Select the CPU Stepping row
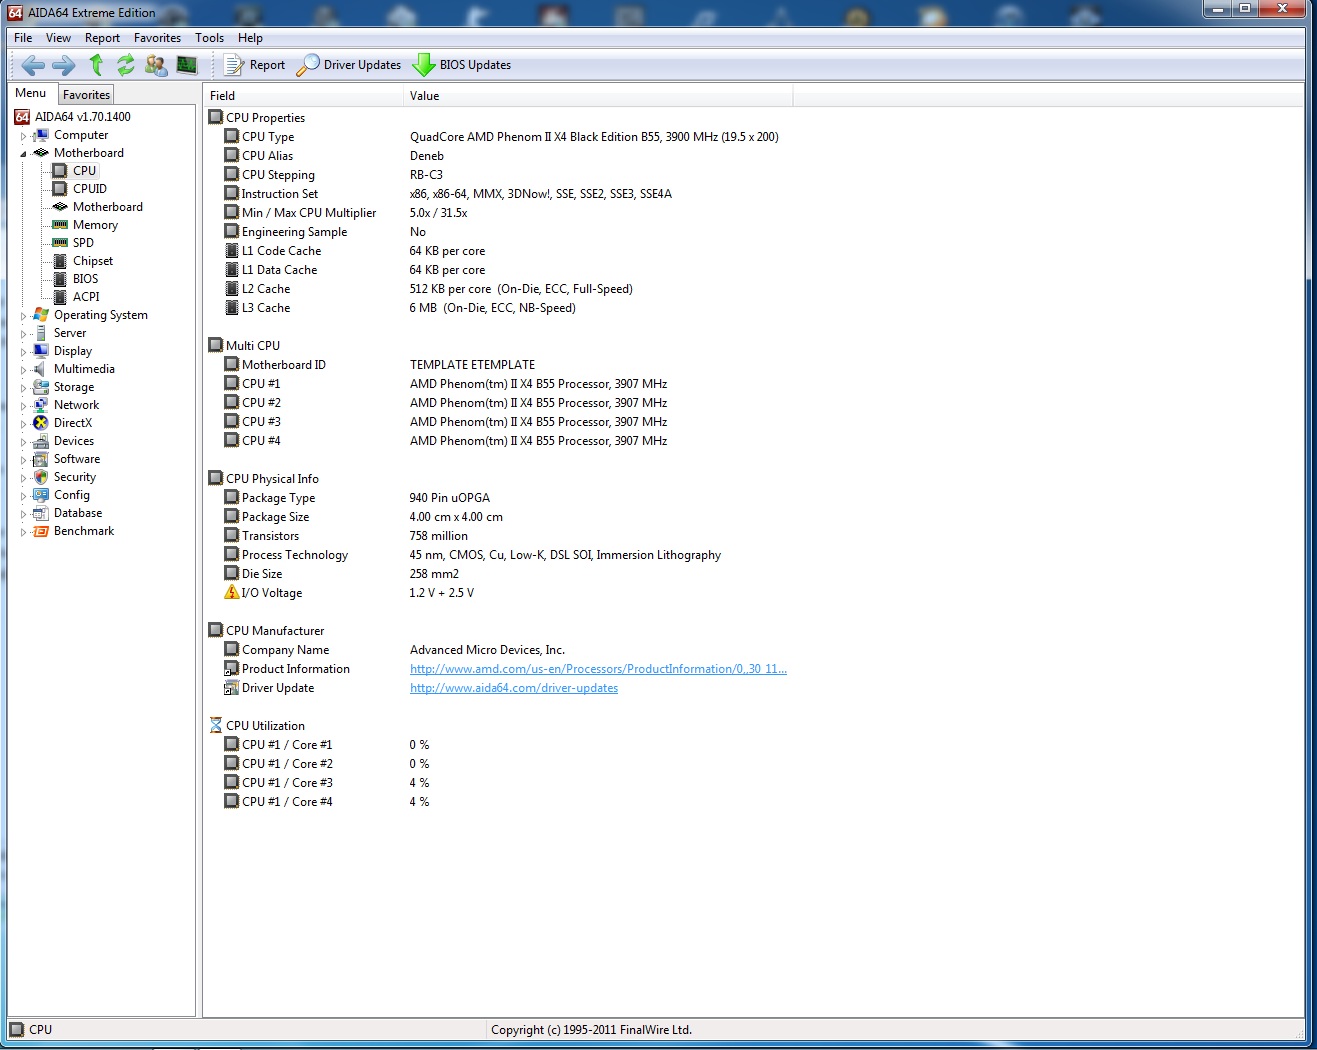The width and height of the screenshot is (1317, 1050). (333, 175)
